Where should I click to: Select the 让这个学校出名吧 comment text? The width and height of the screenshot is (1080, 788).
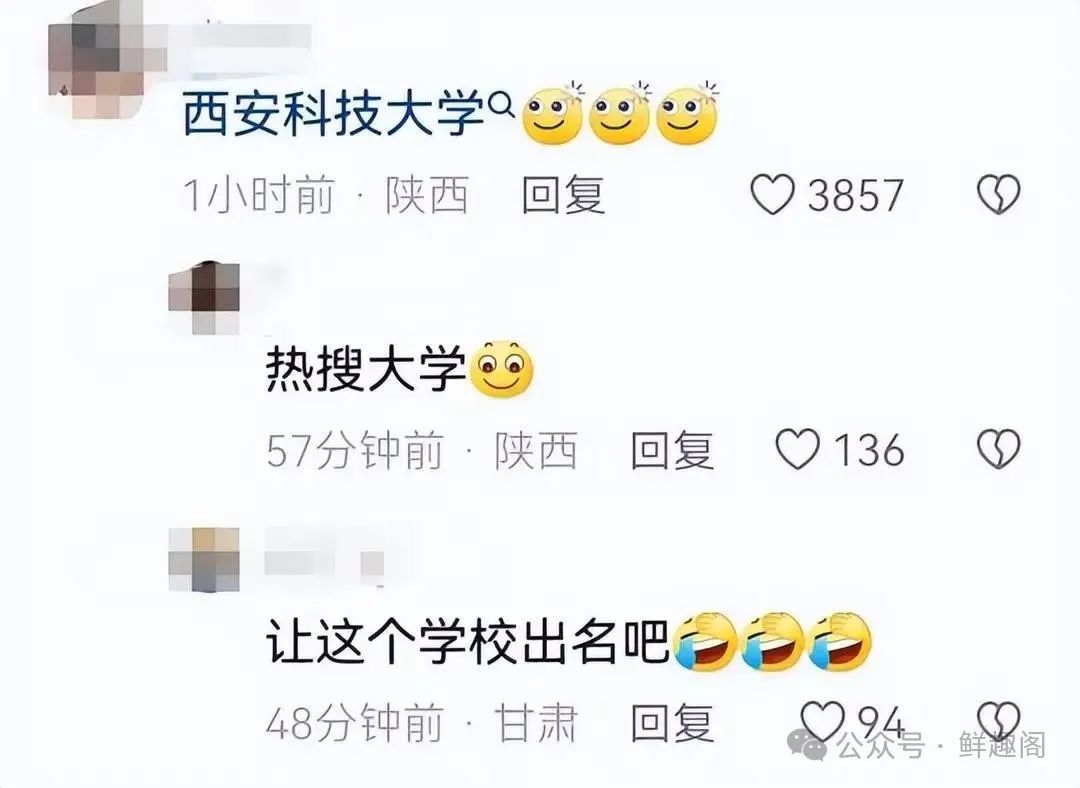tap(467, 641)
